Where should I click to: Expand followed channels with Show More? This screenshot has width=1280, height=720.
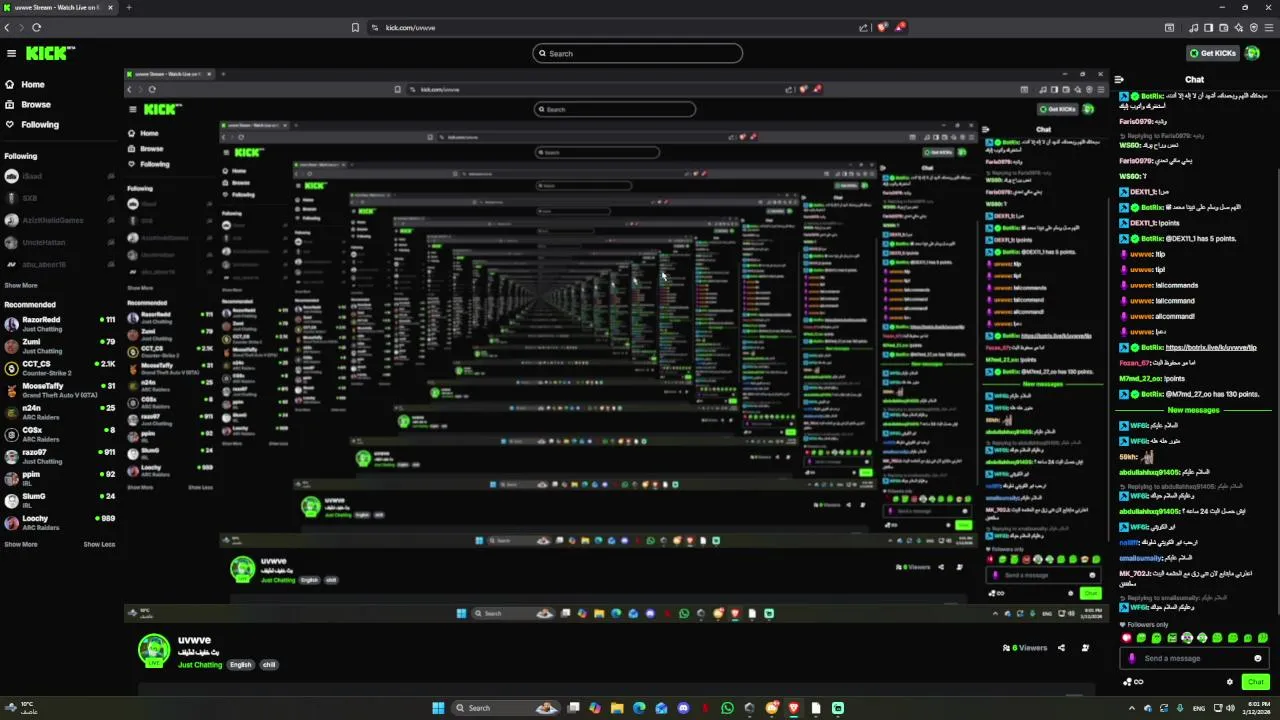(21, 285)
